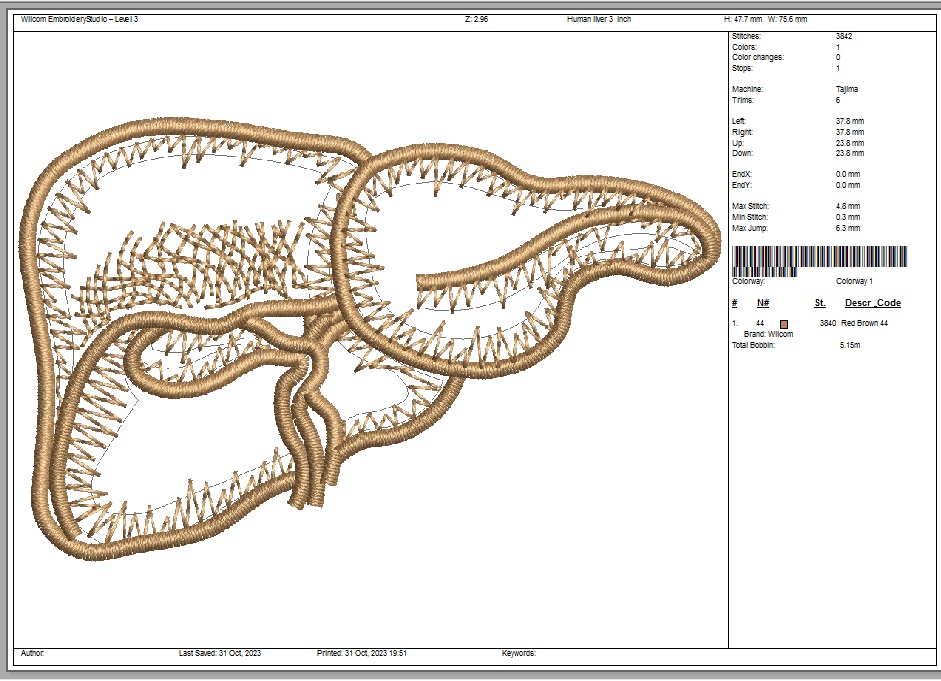The height and width of the screenshot is (681, 941).
Task: Click the "St." column header
Action: click(x=820, y=303)
